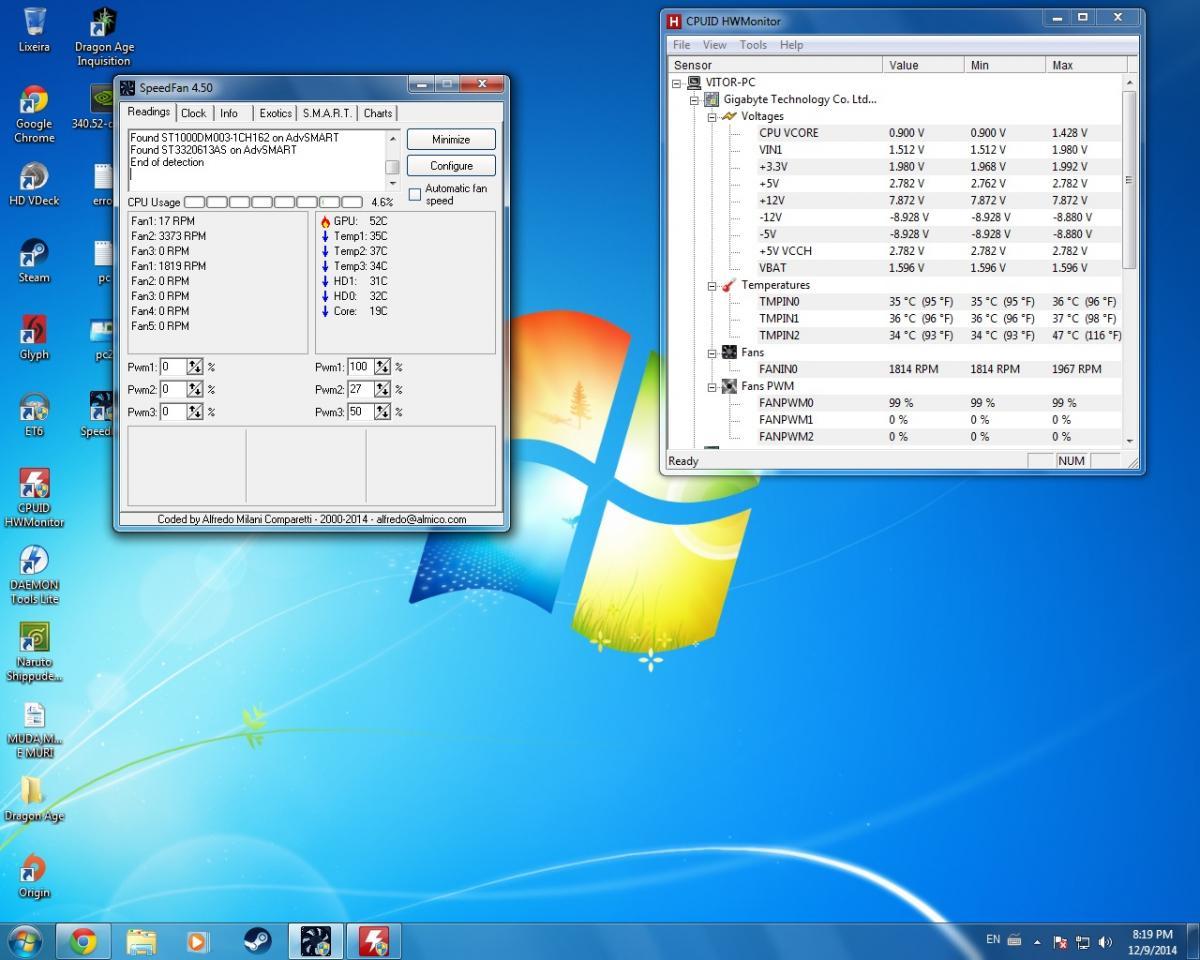Click the Sensor column header in HWMonitor
Screen dimensions: 1200x960
(776, 65)
